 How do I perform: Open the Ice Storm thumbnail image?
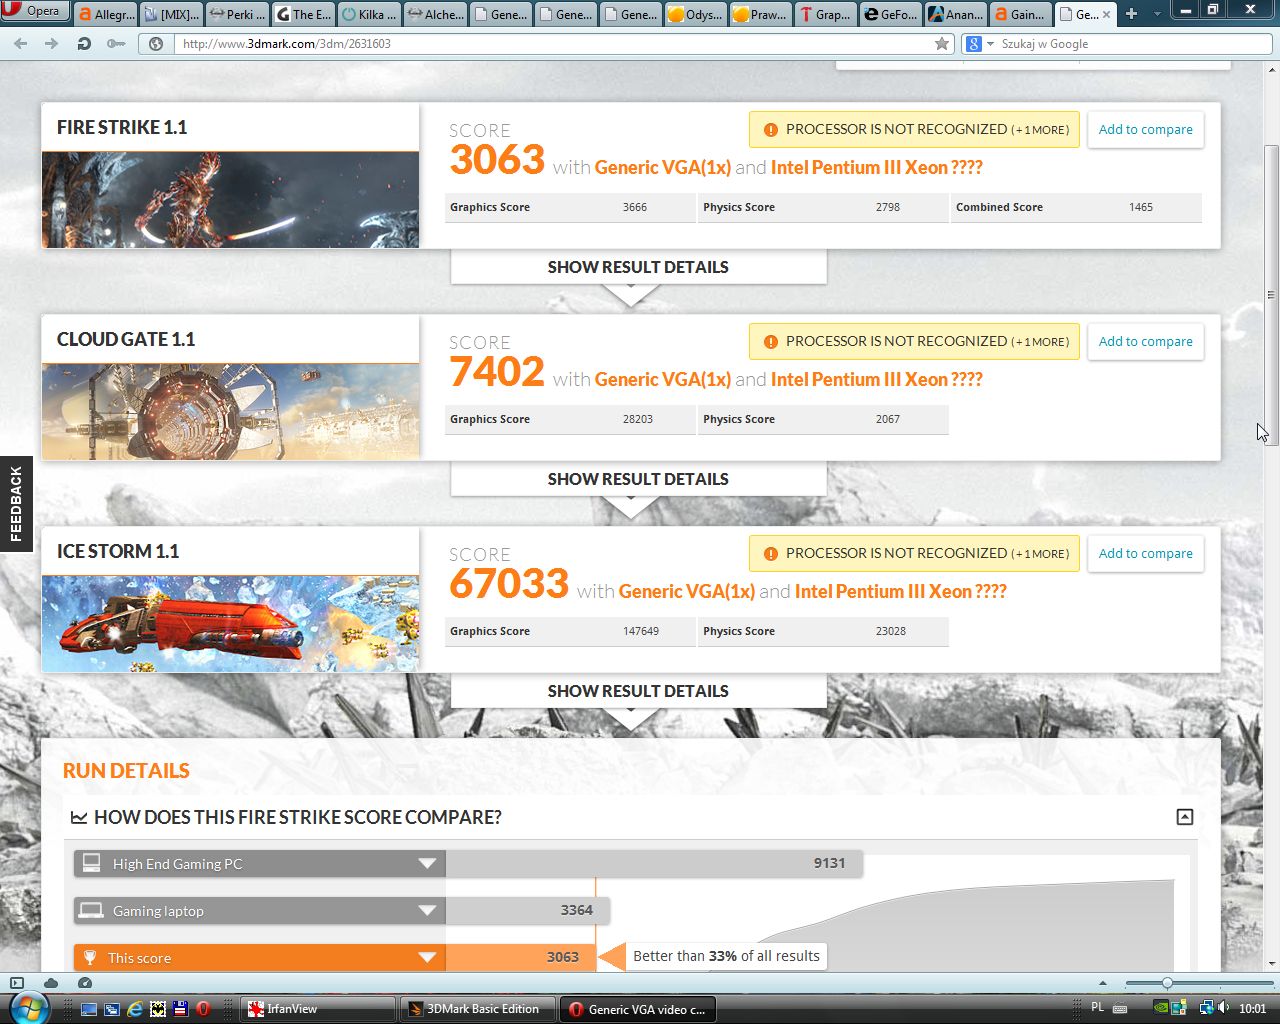tap(230, 623)
